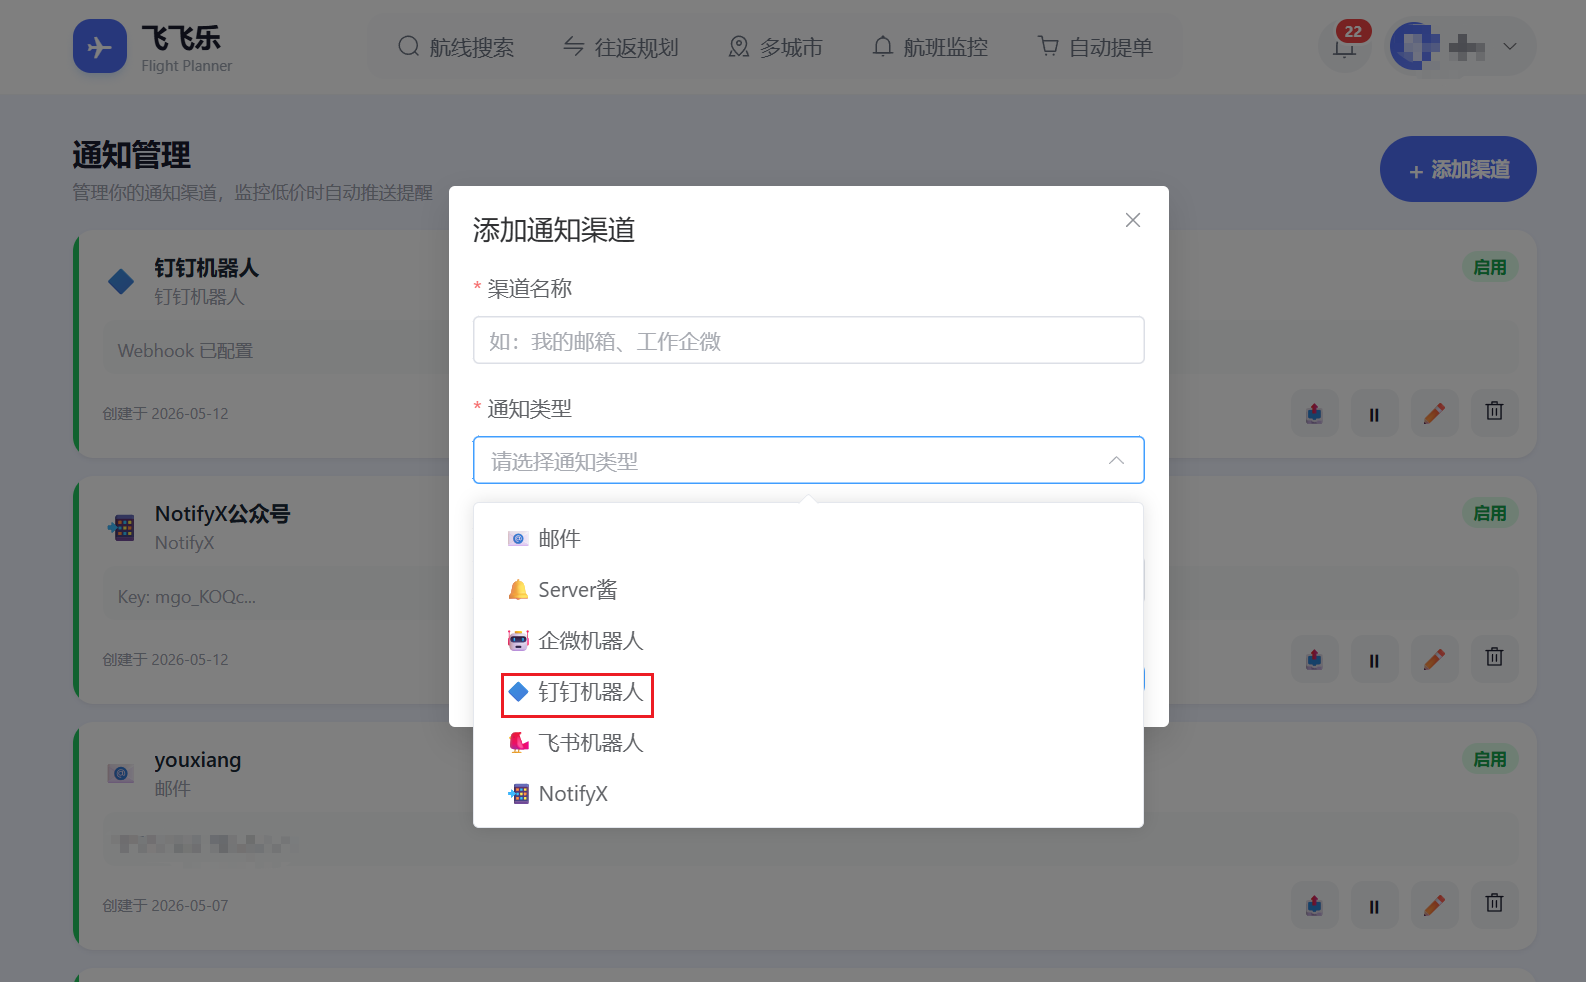Pause the 钉钉机器人 channel
Image resolution: width=1586 pixels, height=982 pixels.
click(1374, 412)
